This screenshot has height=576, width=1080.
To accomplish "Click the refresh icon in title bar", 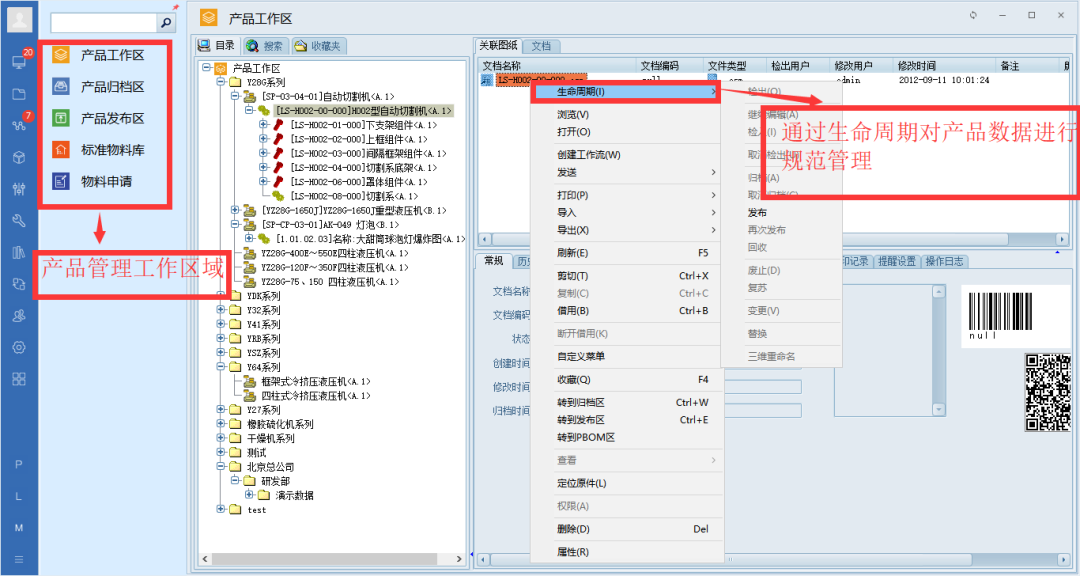I will 974,16.
